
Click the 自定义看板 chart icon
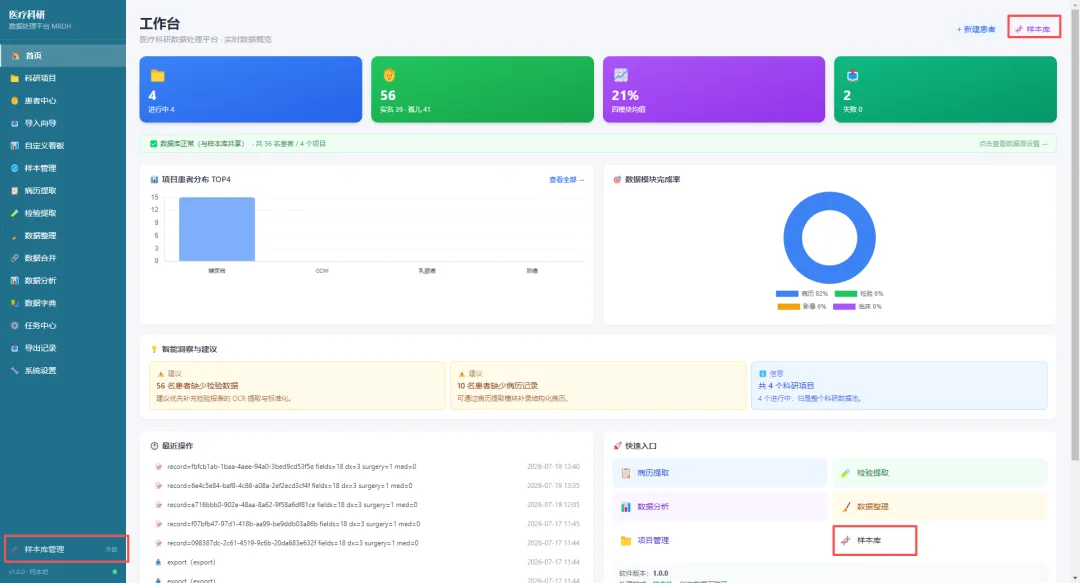[x=14, y=146]
